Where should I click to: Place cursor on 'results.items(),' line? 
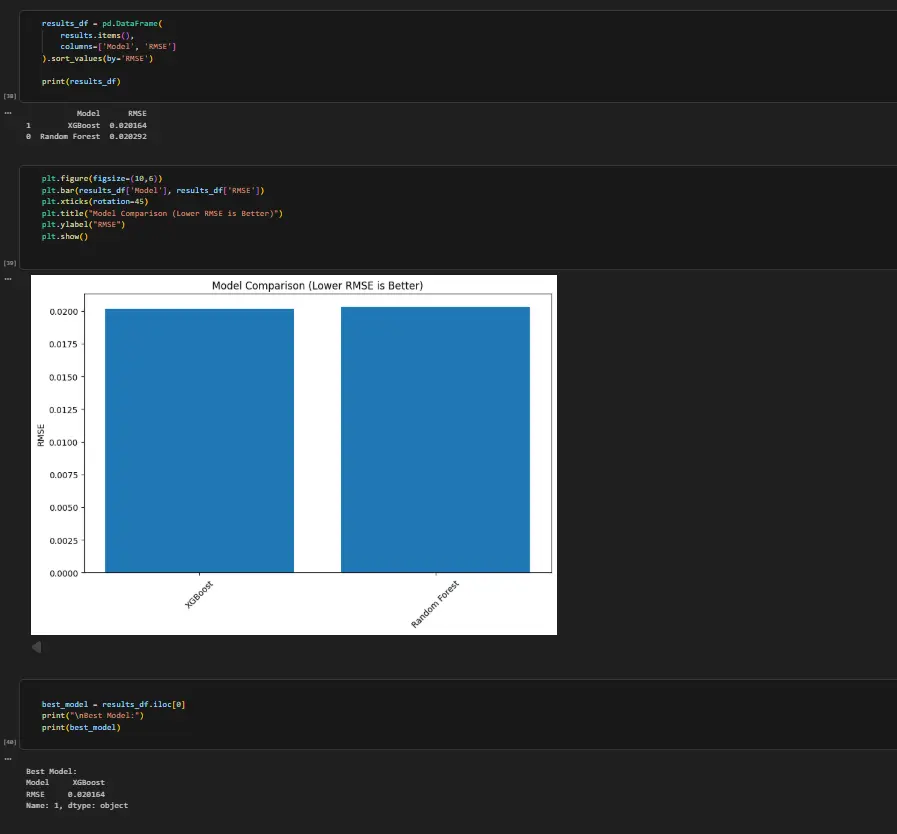97,35
